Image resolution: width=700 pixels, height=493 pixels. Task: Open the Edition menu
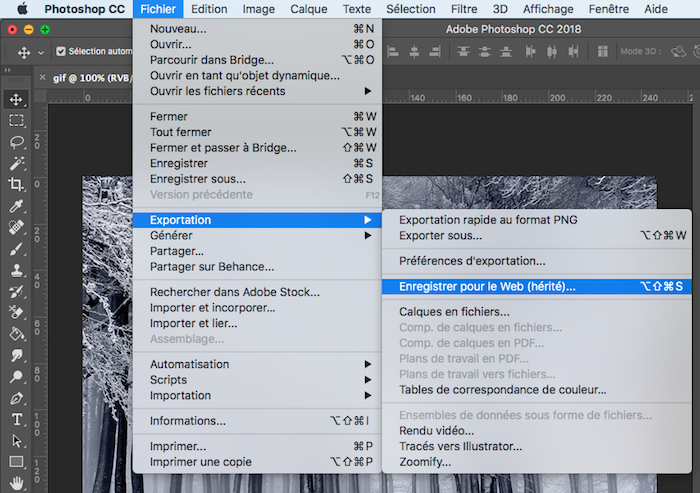pos(209,9)
